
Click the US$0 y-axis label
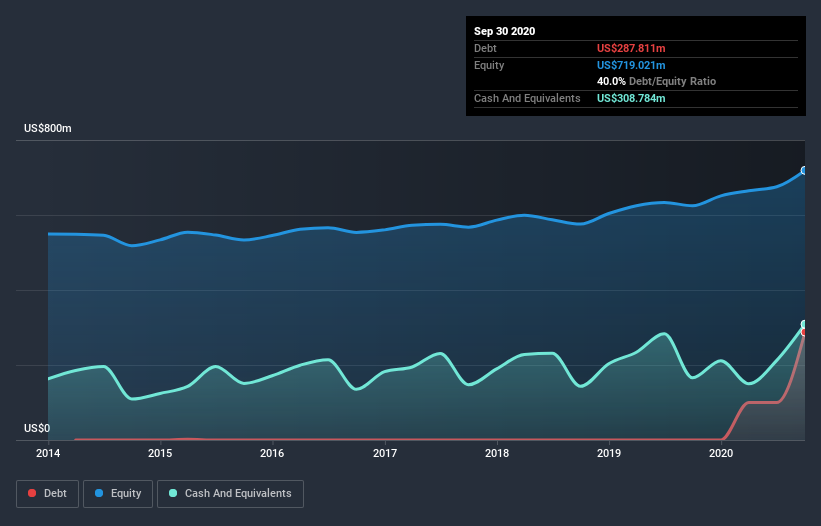tap(37, 428)
